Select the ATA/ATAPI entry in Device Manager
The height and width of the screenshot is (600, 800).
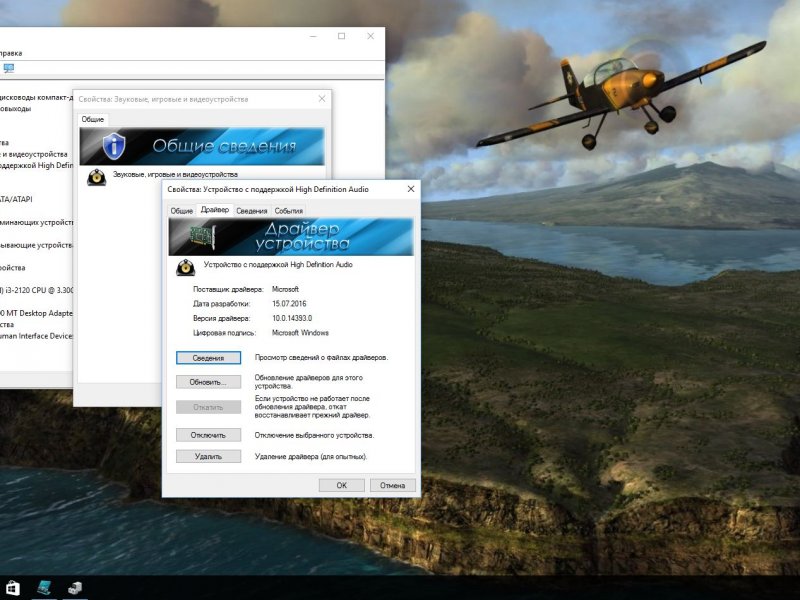(x=16, y=199)
